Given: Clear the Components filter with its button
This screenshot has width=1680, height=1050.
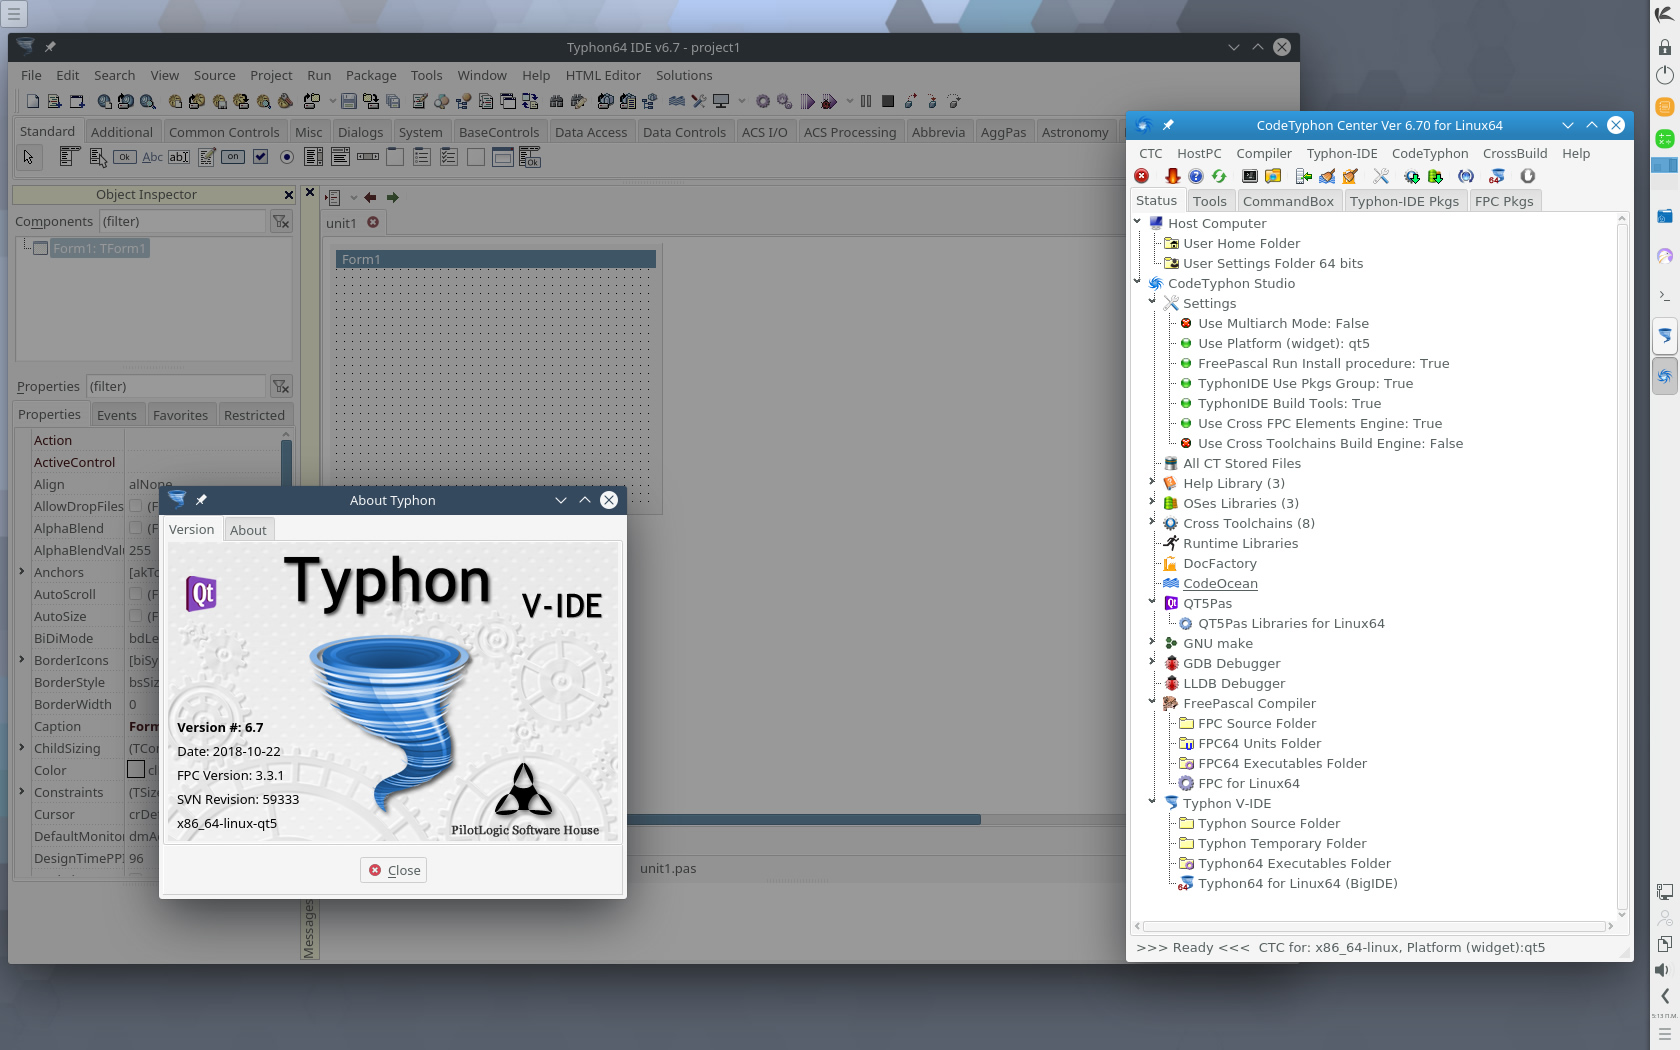Looking at the screenshot, I should coord(281,222).
